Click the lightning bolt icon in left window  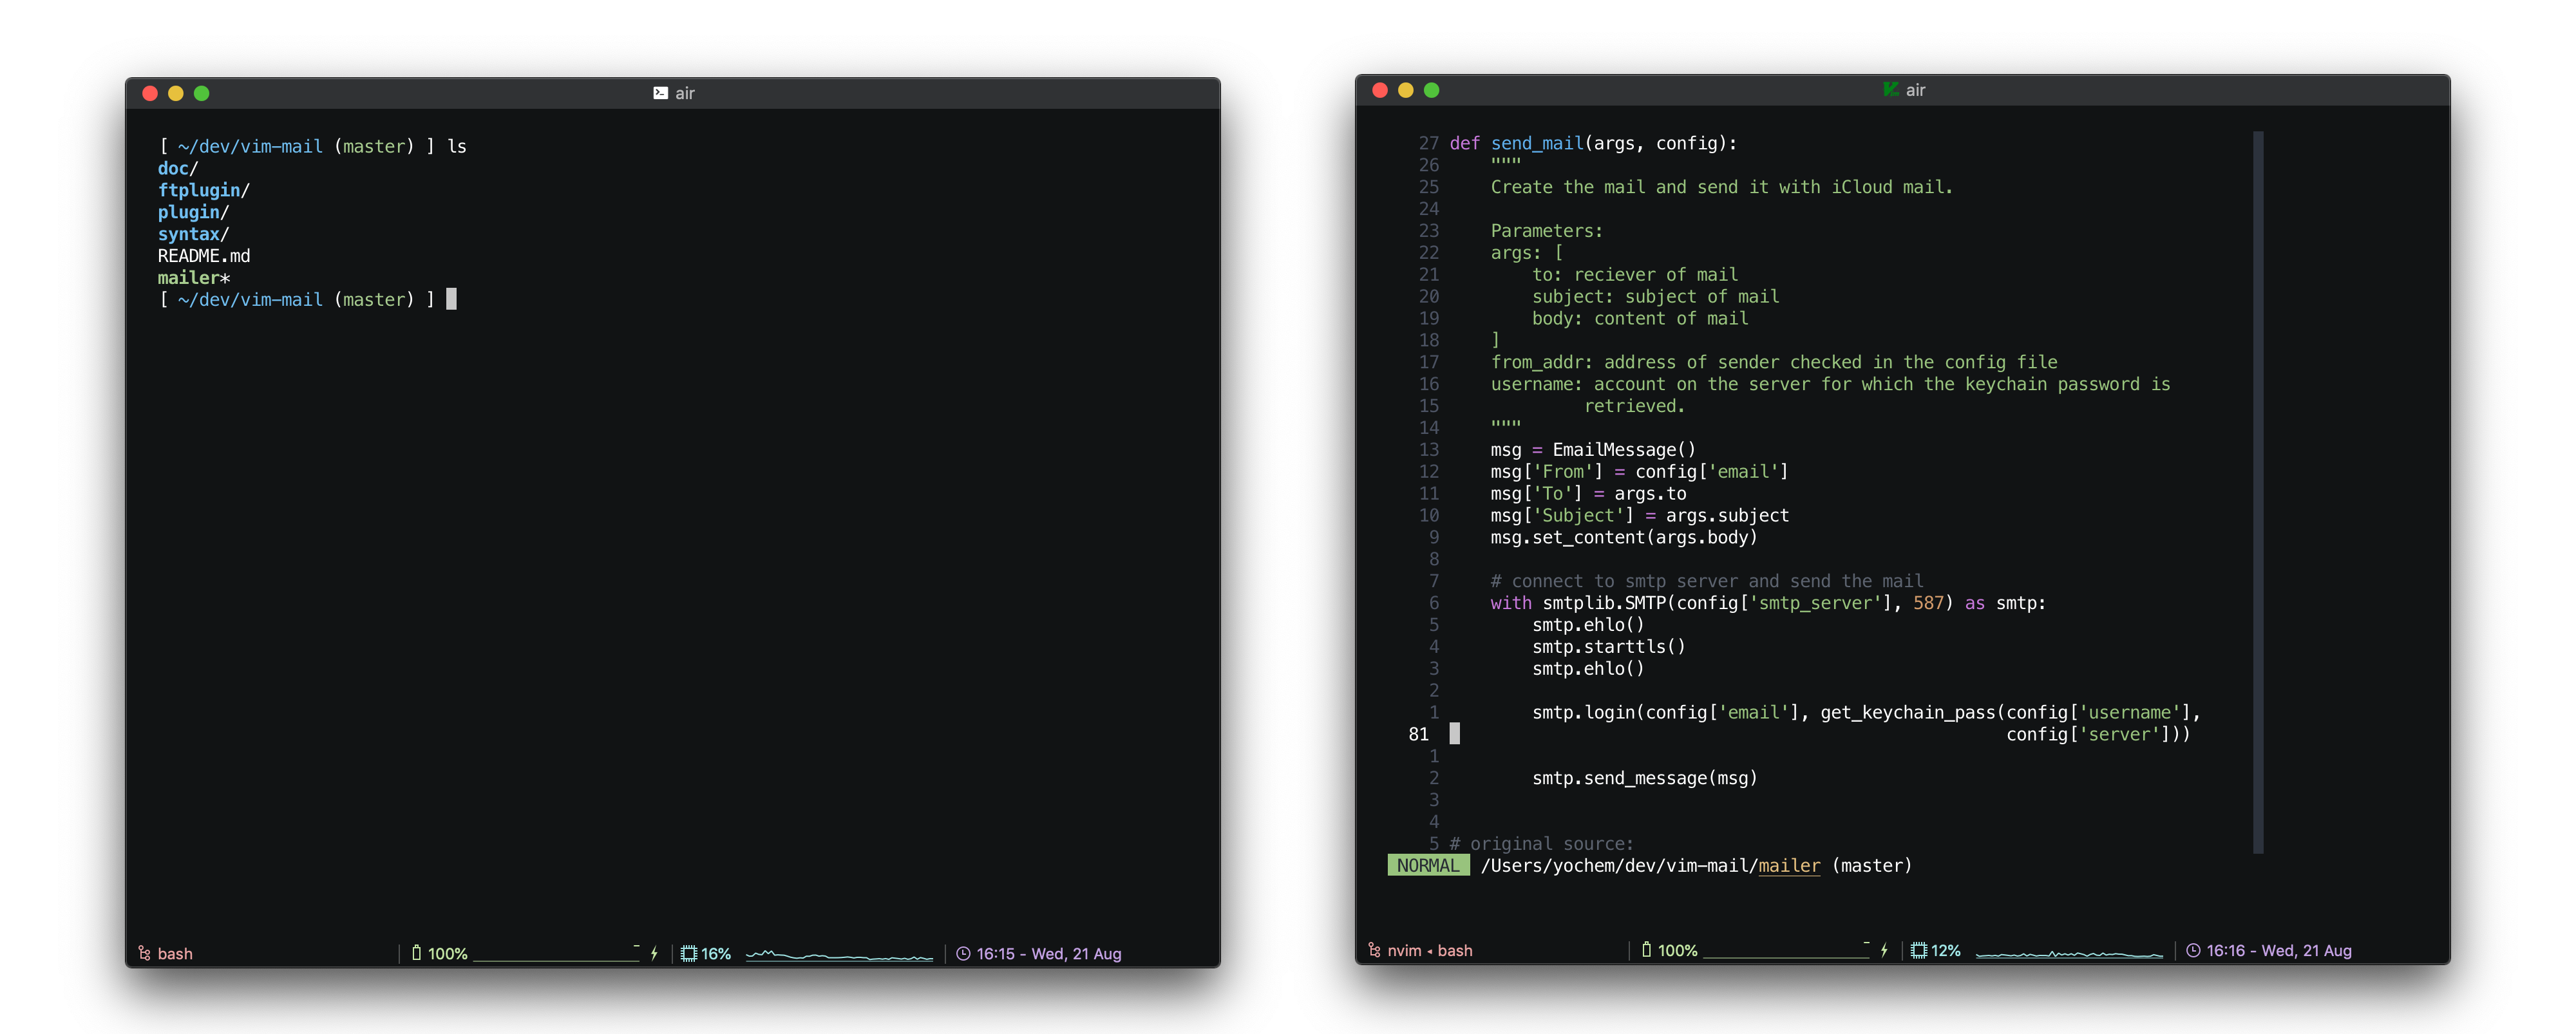(654, 953)
